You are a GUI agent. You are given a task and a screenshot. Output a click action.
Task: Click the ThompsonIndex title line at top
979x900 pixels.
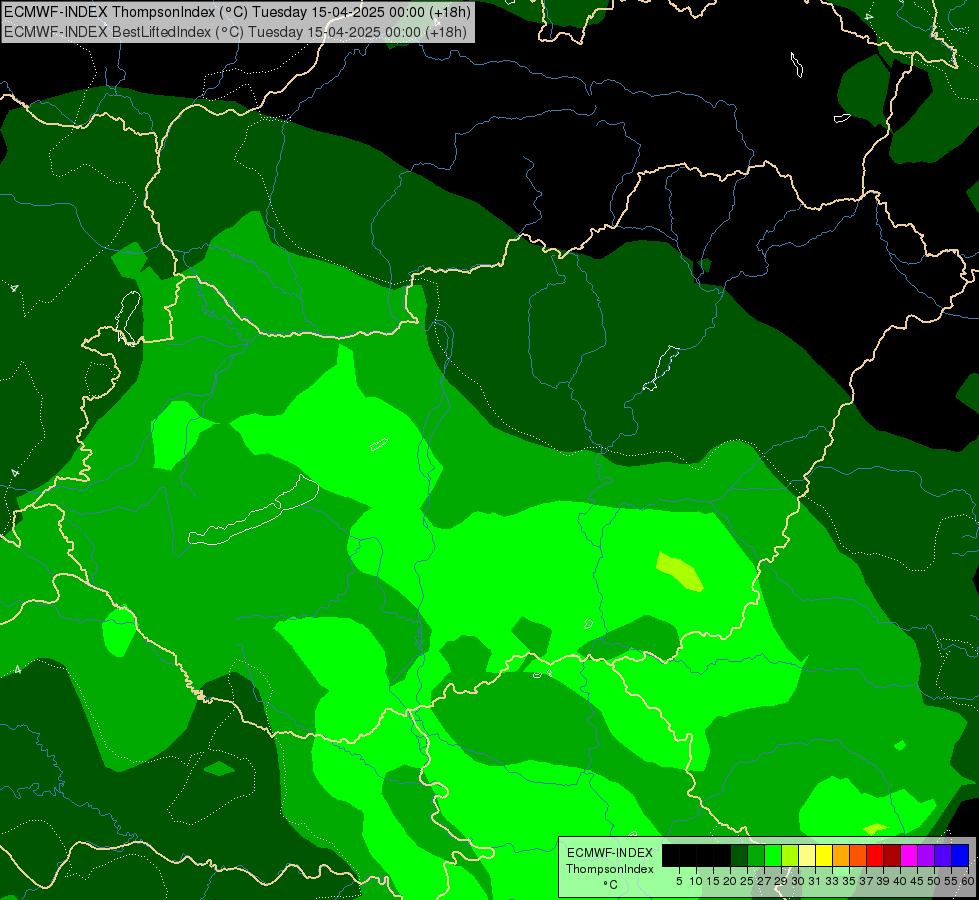tap(237, 12)
